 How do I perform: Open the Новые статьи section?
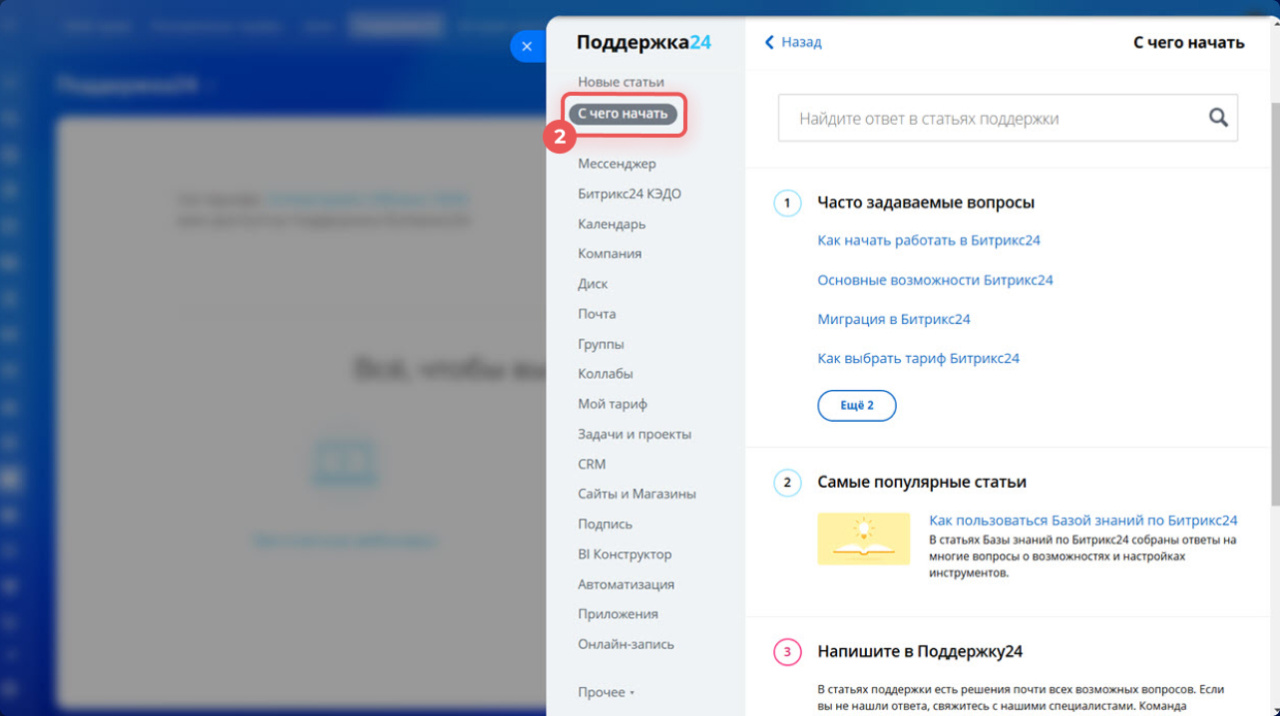[x=621, y=82]
